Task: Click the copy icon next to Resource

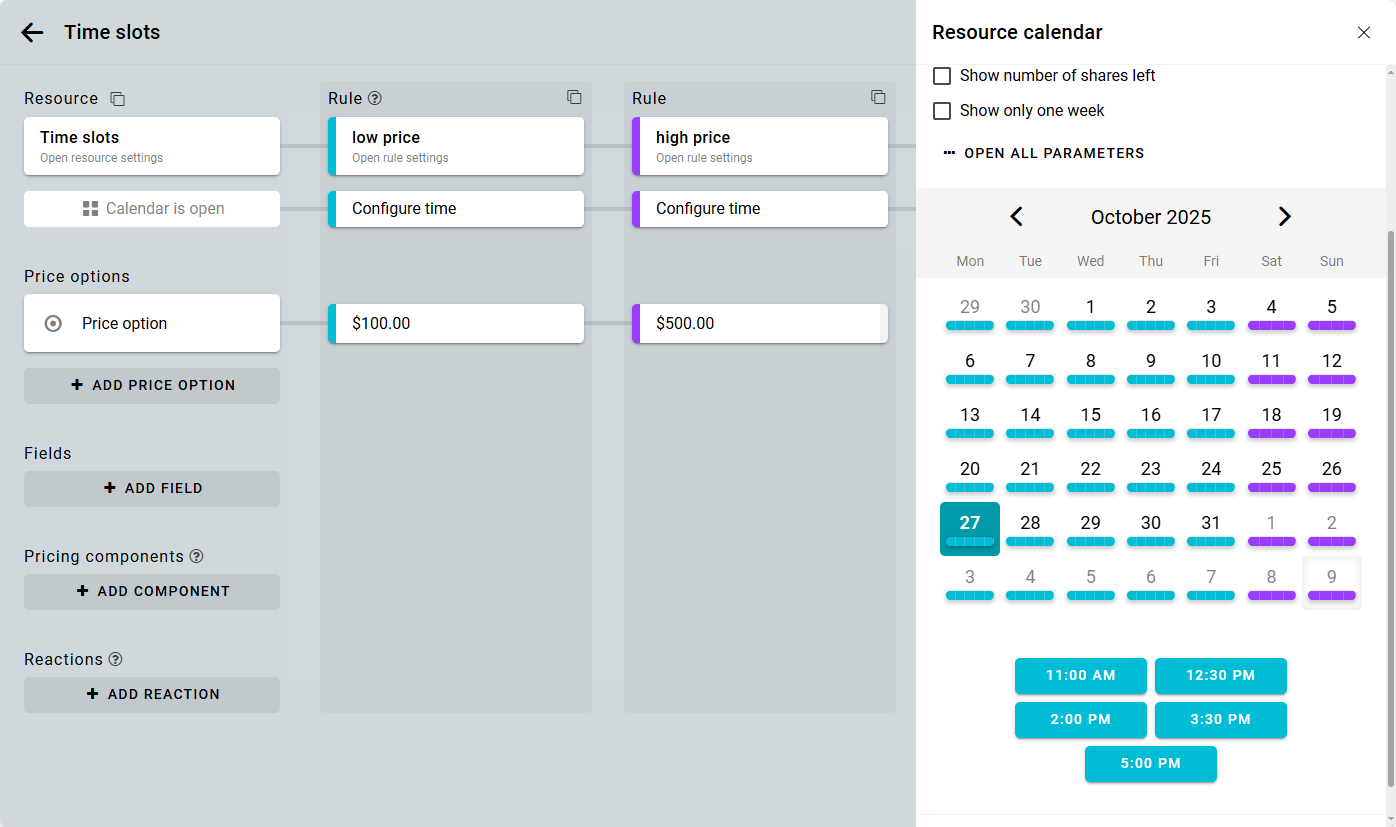Action: point(118,99)
